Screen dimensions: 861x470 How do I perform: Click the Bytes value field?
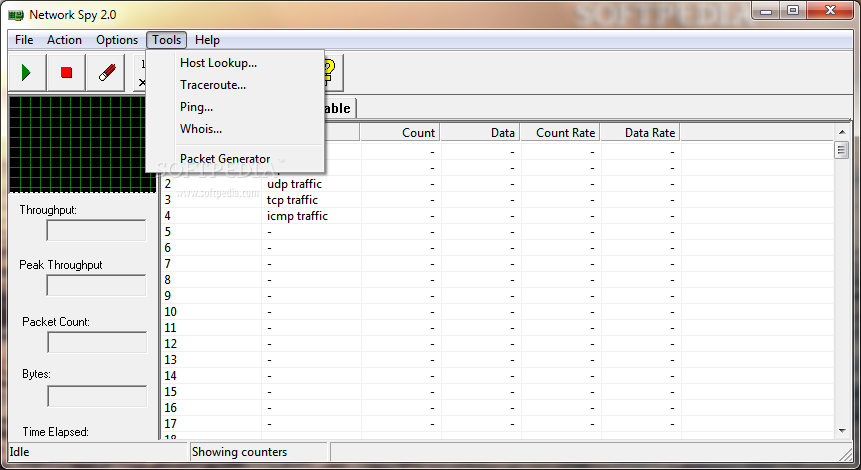(x=97, y=396)
